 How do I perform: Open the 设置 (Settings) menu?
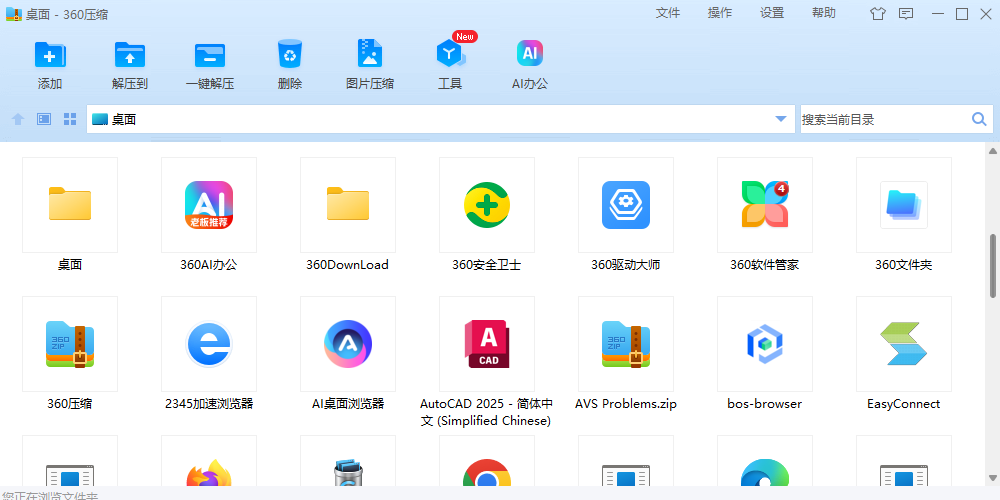click(x=772, y=13)
